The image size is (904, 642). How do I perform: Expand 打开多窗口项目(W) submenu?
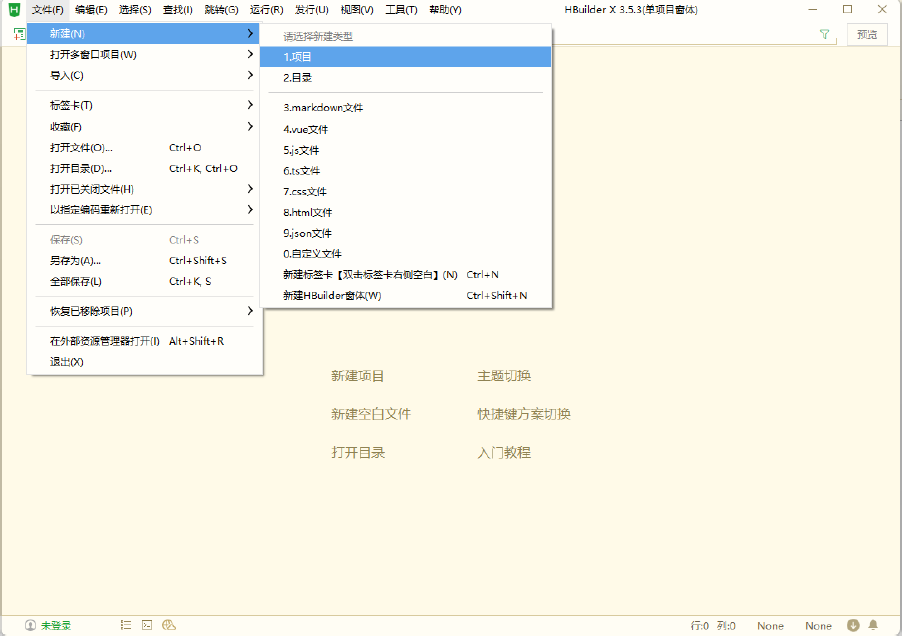coord(250,54)
